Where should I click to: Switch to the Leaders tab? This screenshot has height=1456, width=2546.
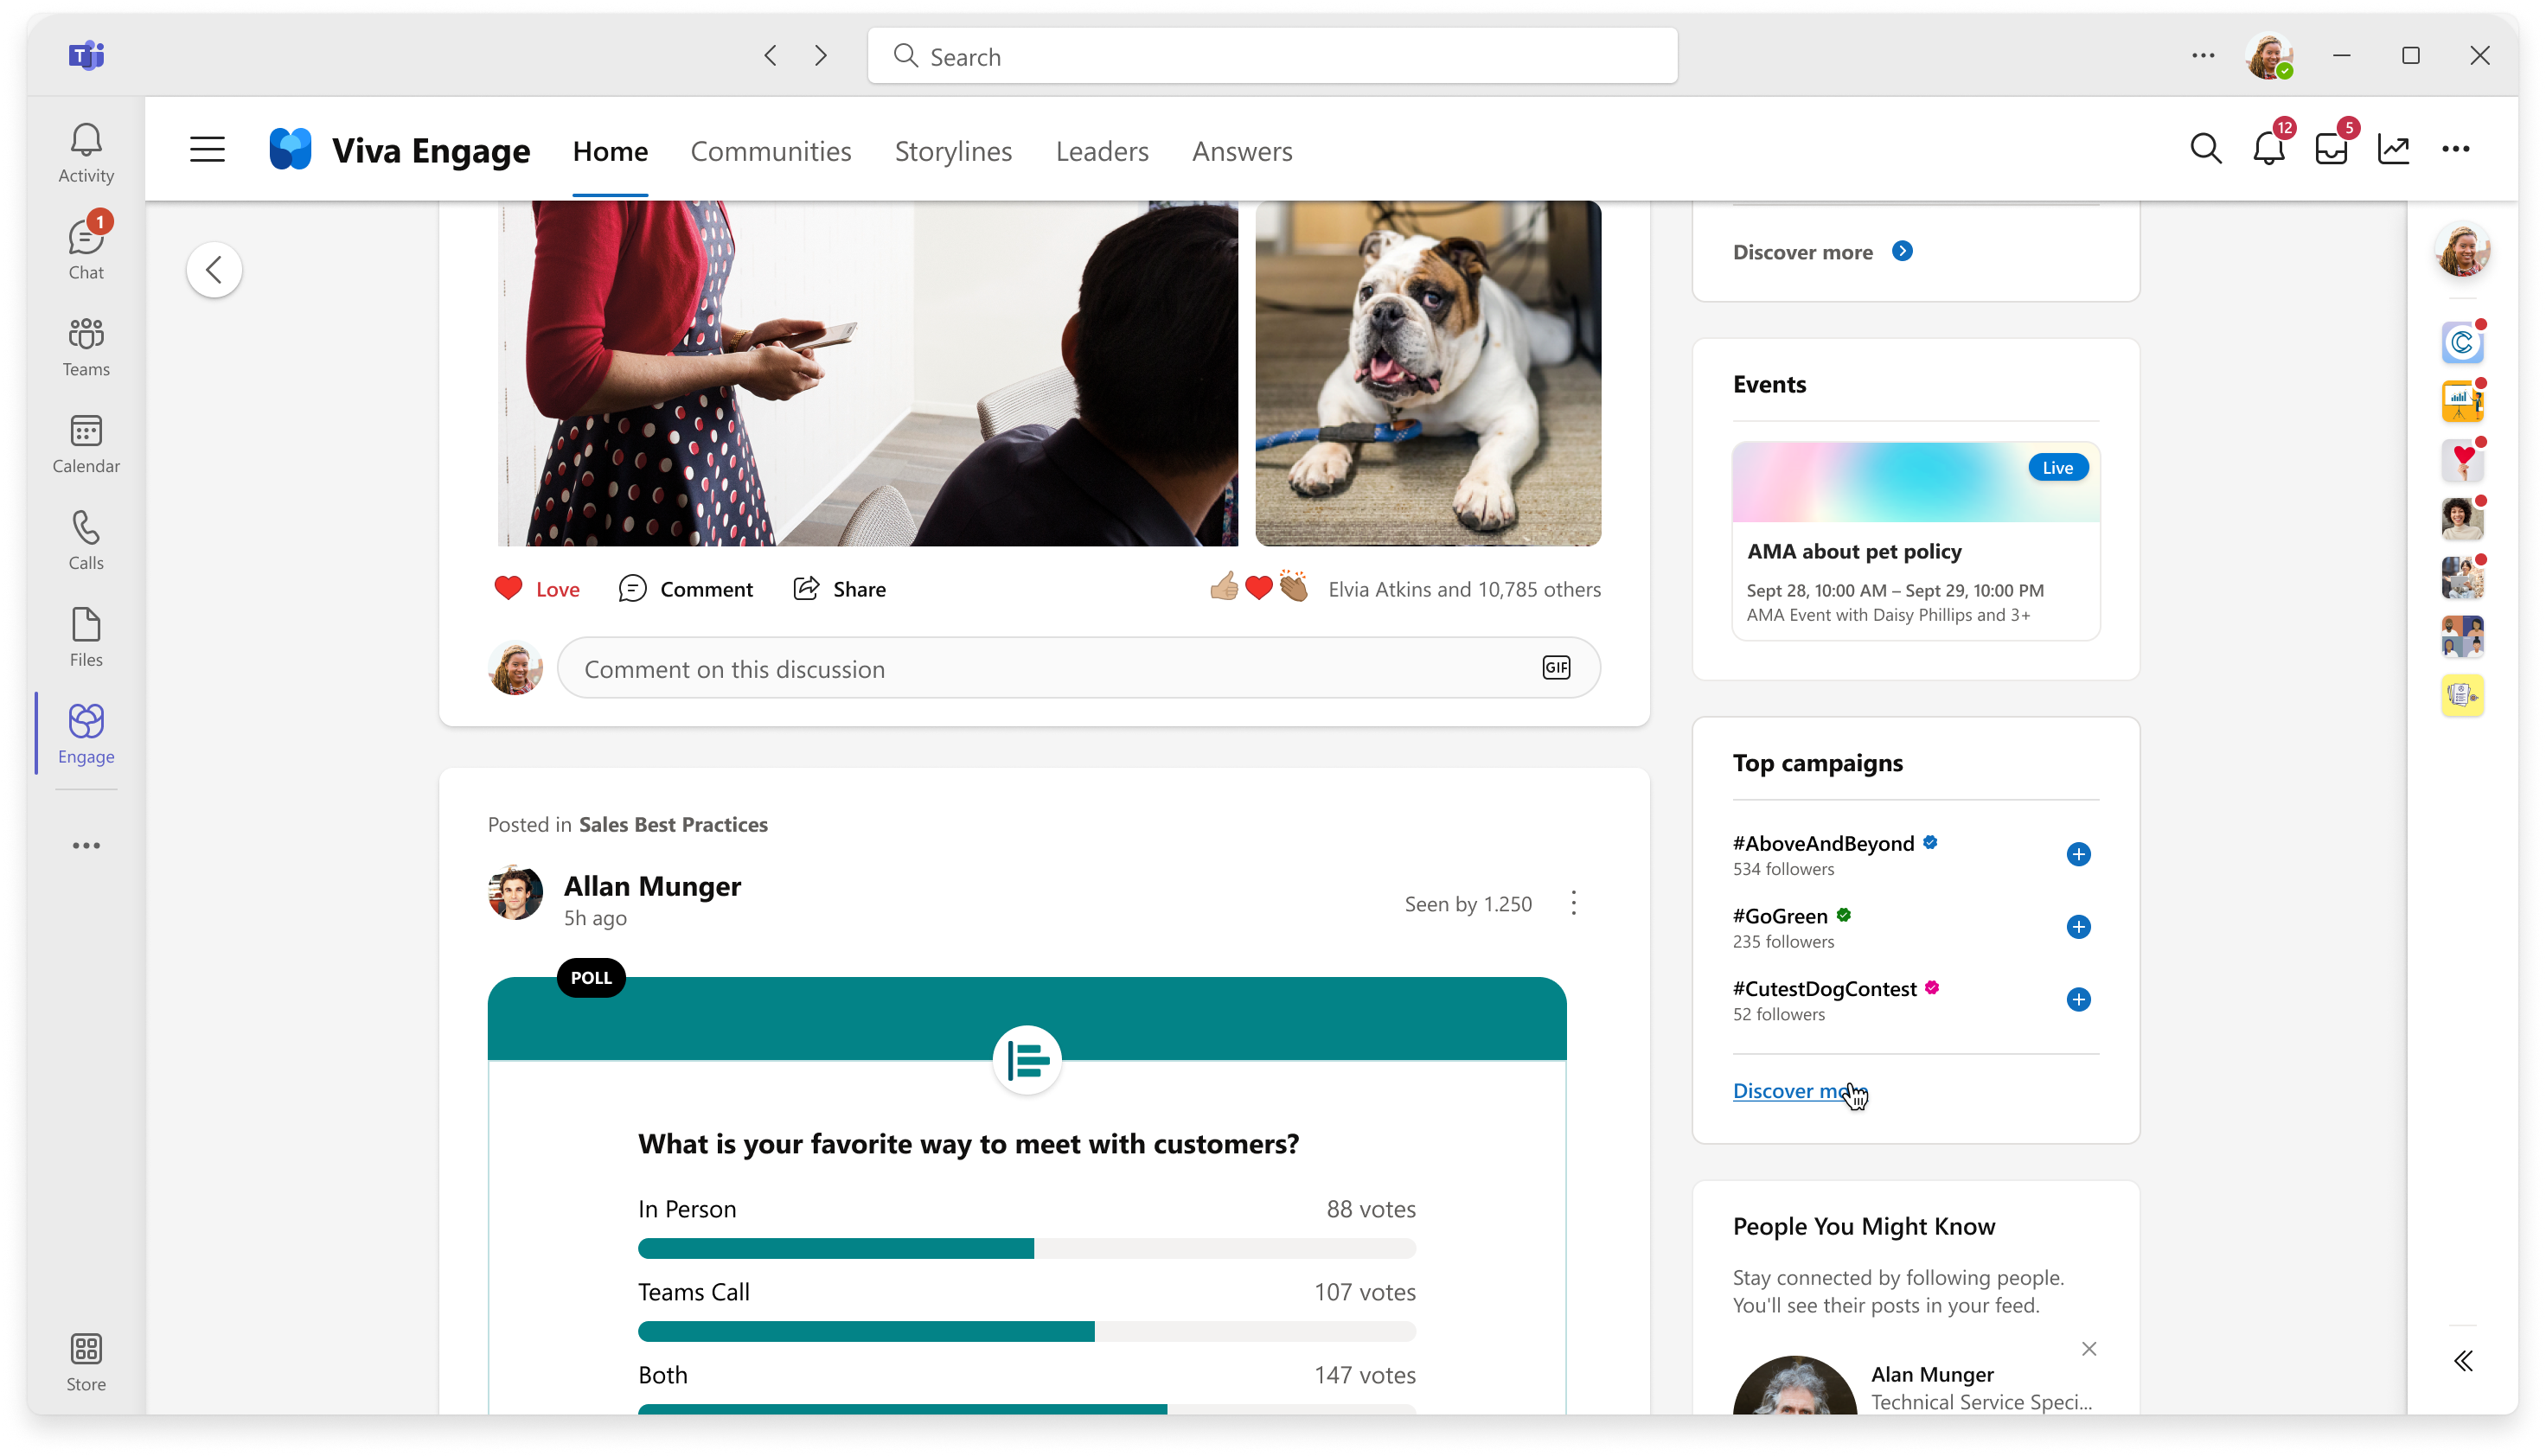pyautogui.click(x=1102, y=150)
